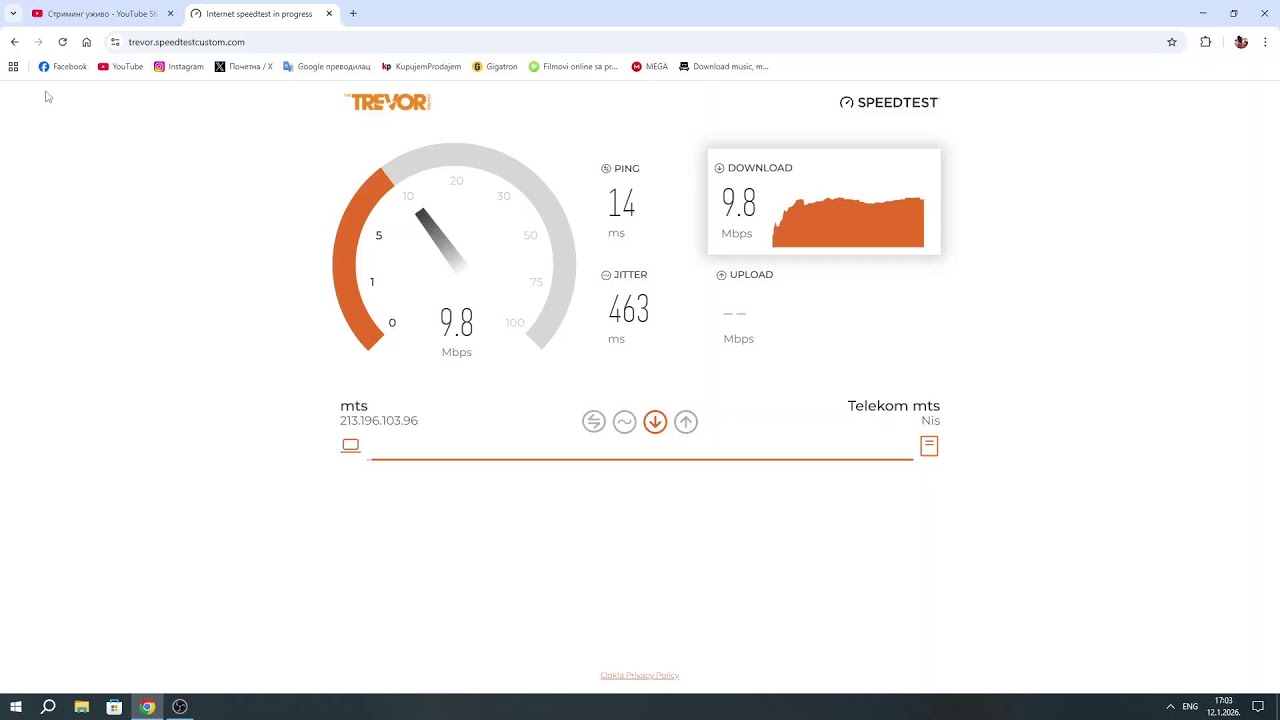This screenshot has width=1280, height=720.
Task: Open the OBS Studio taskbar icon
Action: (x=180, y=707)
